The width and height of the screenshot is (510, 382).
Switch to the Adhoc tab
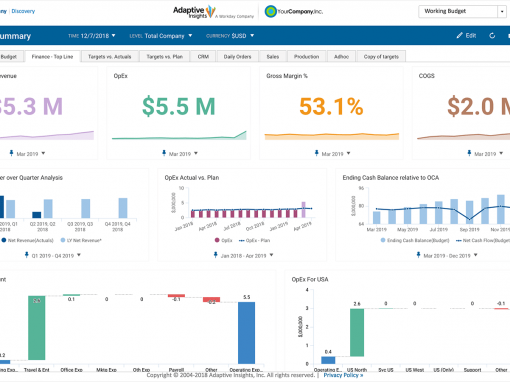tap(341, 57)
